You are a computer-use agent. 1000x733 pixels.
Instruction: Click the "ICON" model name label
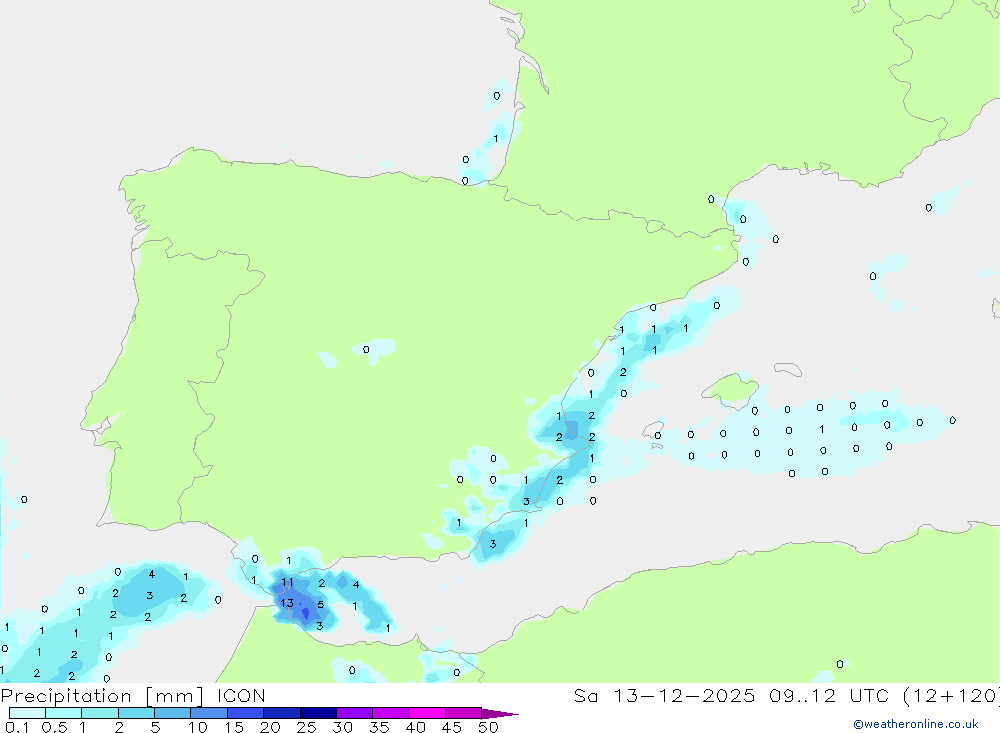pos(241,695)
